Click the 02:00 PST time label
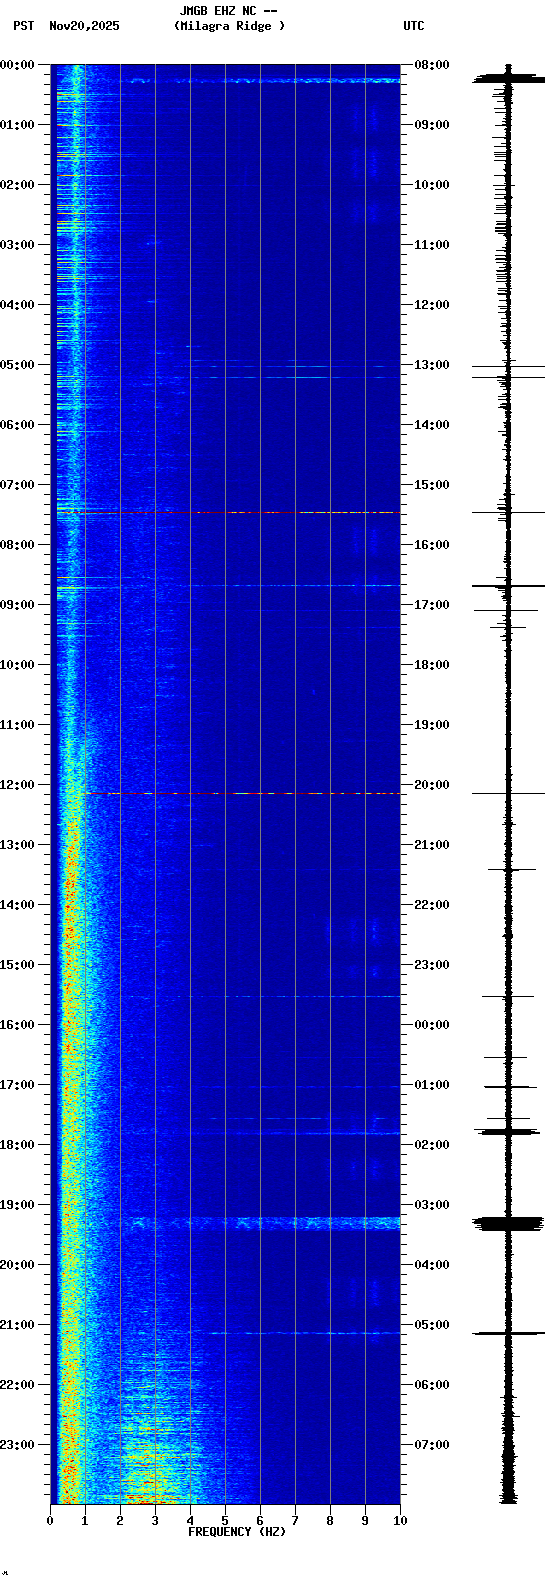 [x=17, y=185]
